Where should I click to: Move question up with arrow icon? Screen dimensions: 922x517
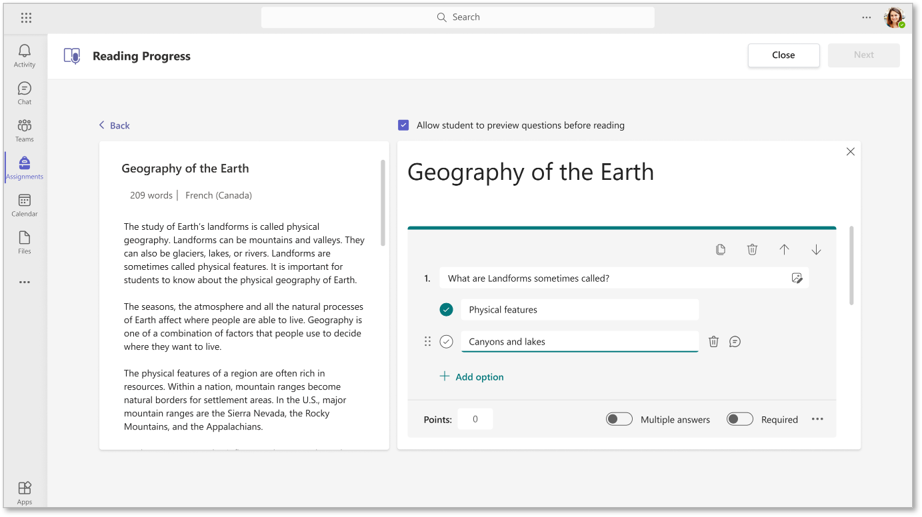[x=784, y=250]
